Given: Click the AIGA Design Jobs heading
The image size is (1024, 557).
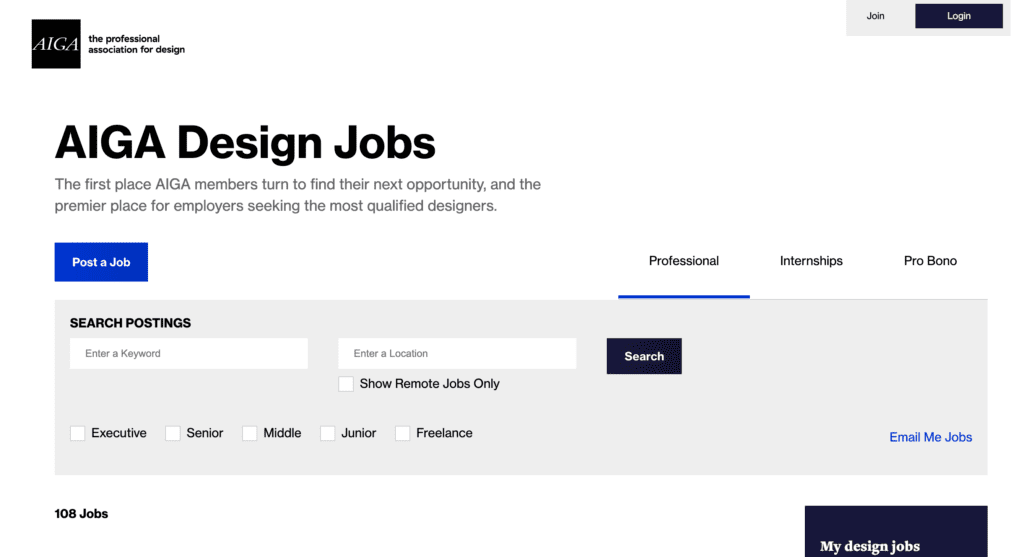Looking at the screenshot, I should 245,142.
